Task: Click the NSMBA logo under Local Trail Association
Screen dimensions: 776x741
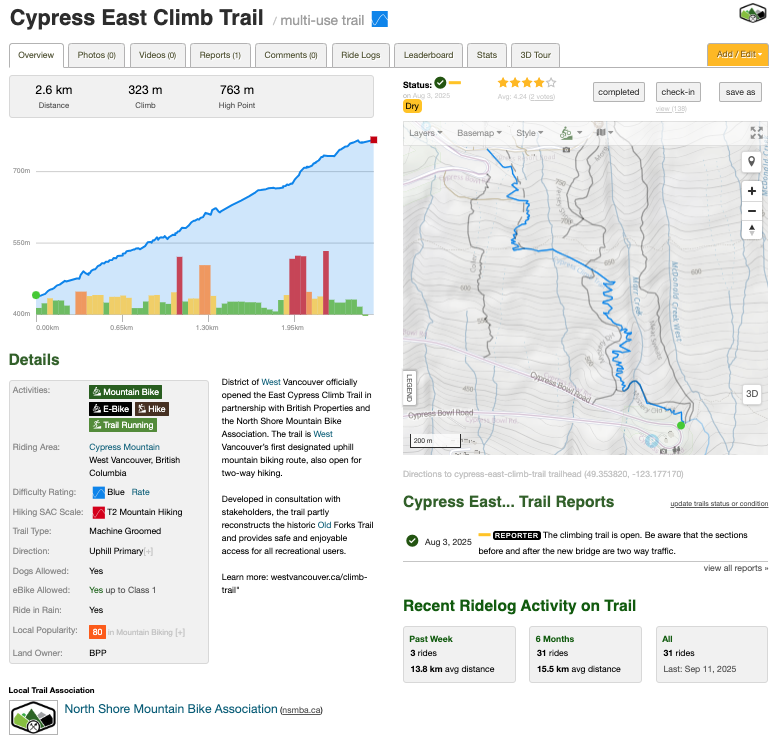Action: [33, 717]
